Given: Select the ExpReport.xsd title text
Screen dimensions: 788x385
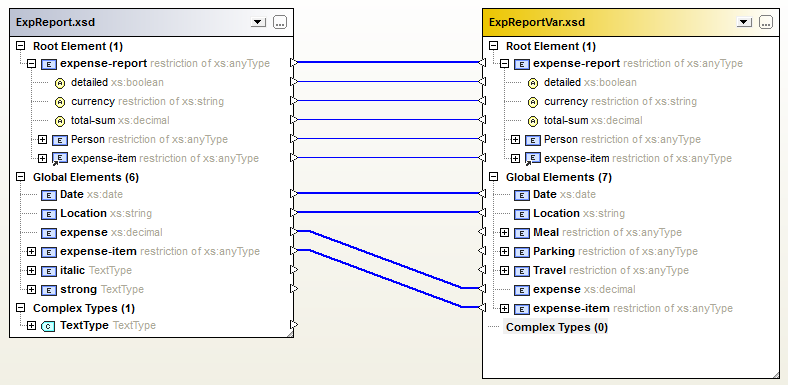Looking at the screenshot, I should (55, 23).
